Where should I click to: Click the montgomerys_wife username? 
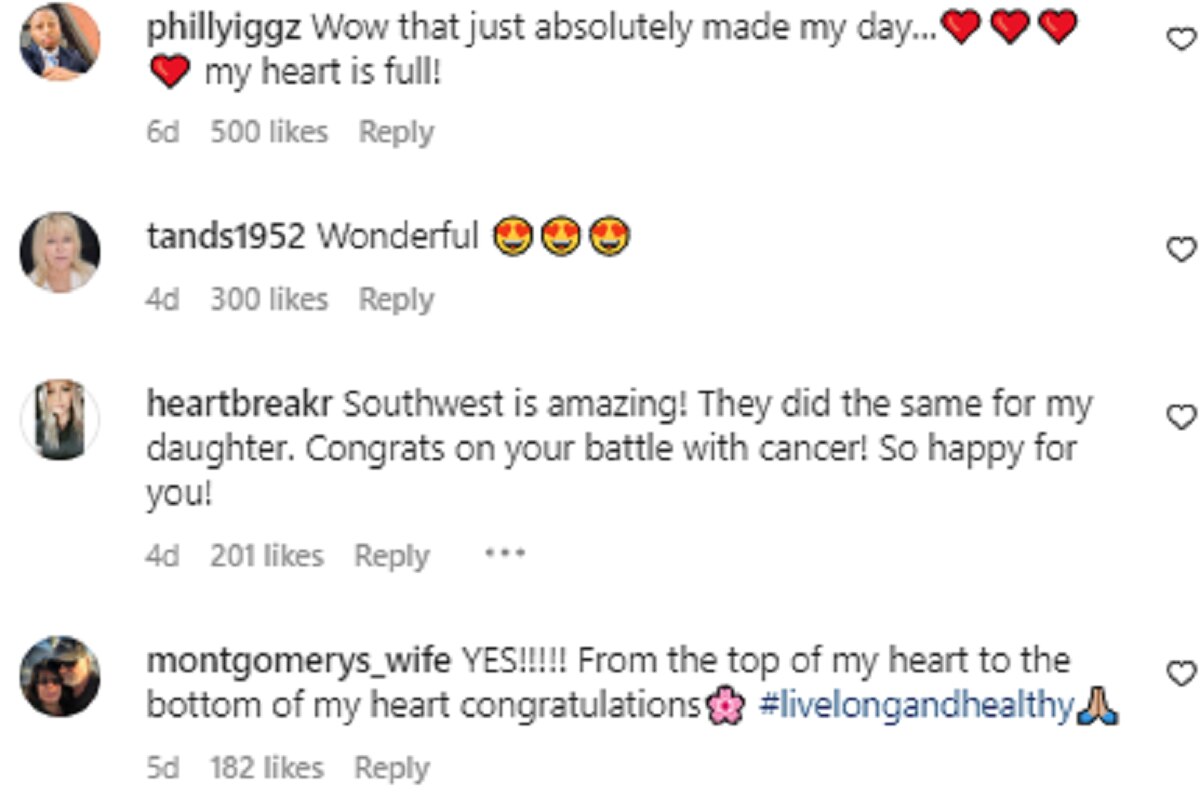(298, 661)
